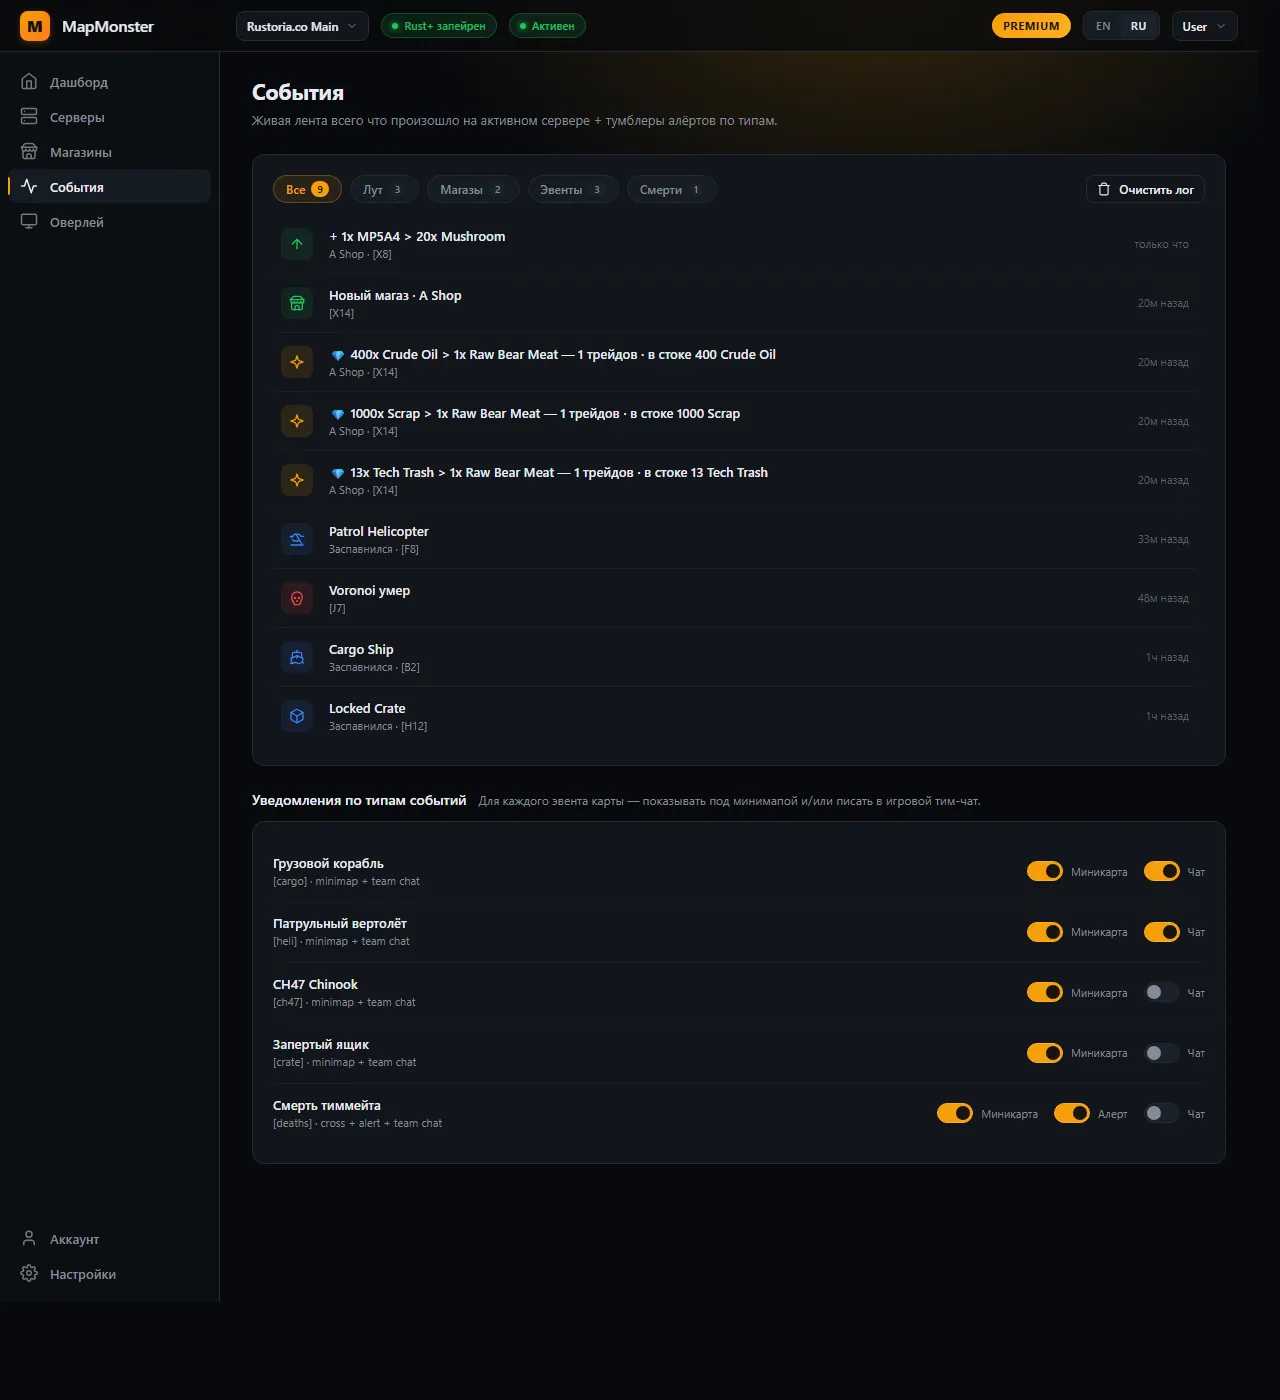
Task: Click the Locked Crate event title
Action: click(367, 709)
